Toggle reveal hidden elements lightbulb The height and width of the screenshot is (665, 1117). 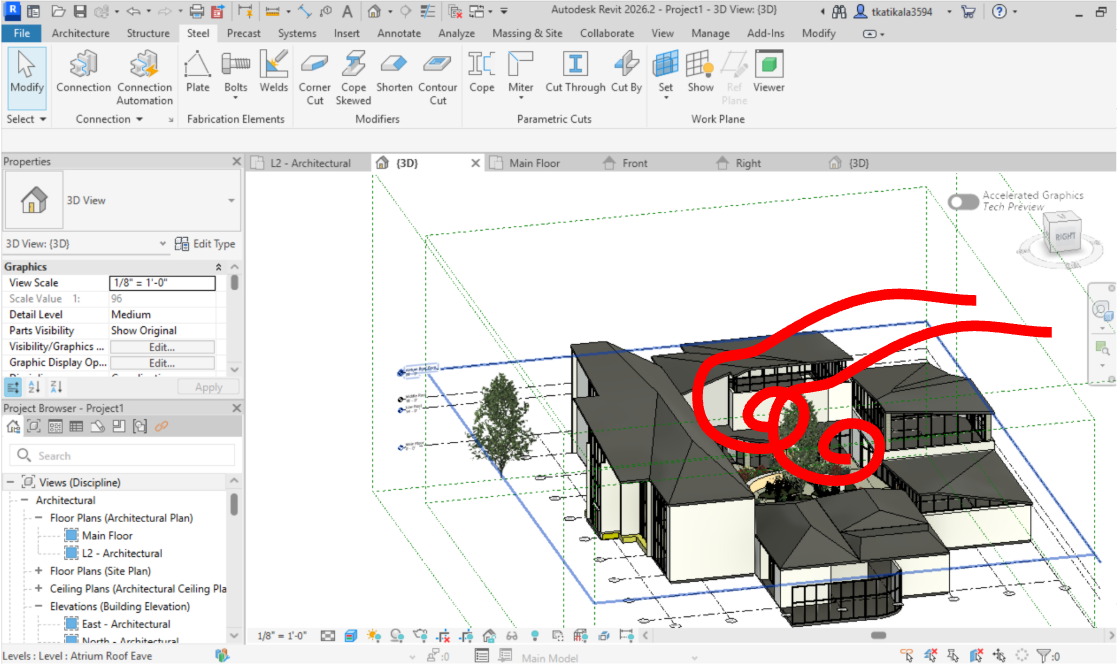point(534,636)
